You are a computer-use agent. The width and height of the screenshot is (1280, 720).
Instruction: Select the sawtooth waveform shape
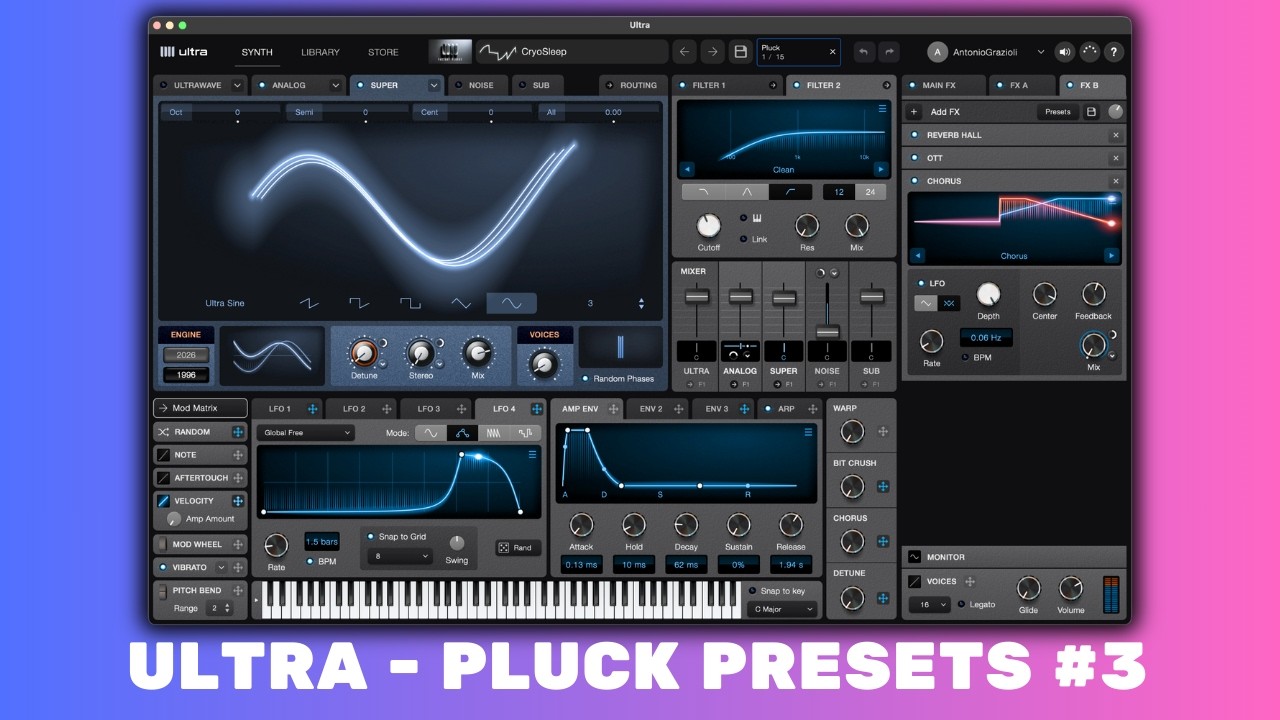tap(310, 303)
